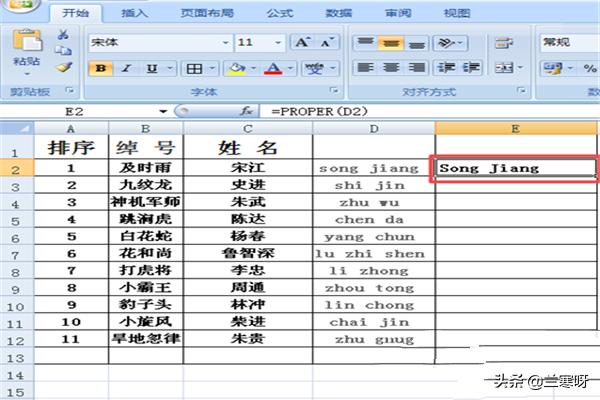Click the Paste clipboard icon
The width and height of the screenshot is (600, 400).
pos(27,41)
